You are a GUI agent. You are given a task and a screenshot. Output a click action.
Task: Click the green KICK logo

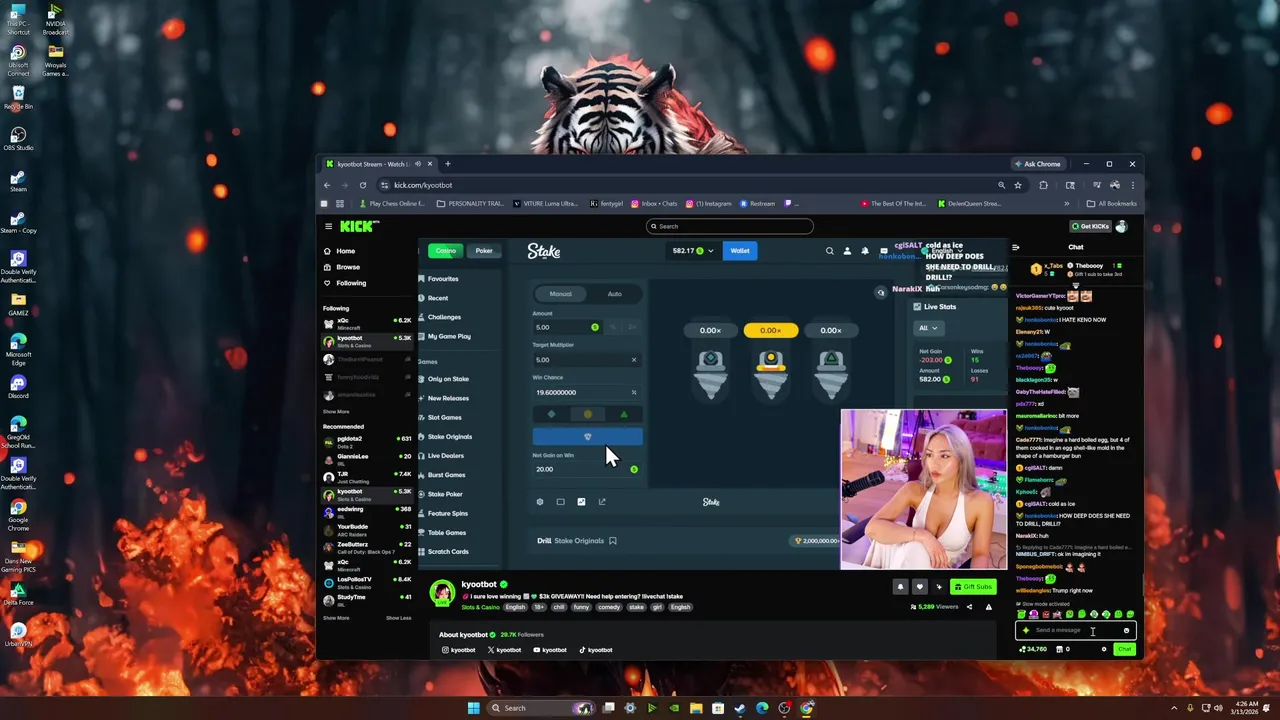[359, 226]
